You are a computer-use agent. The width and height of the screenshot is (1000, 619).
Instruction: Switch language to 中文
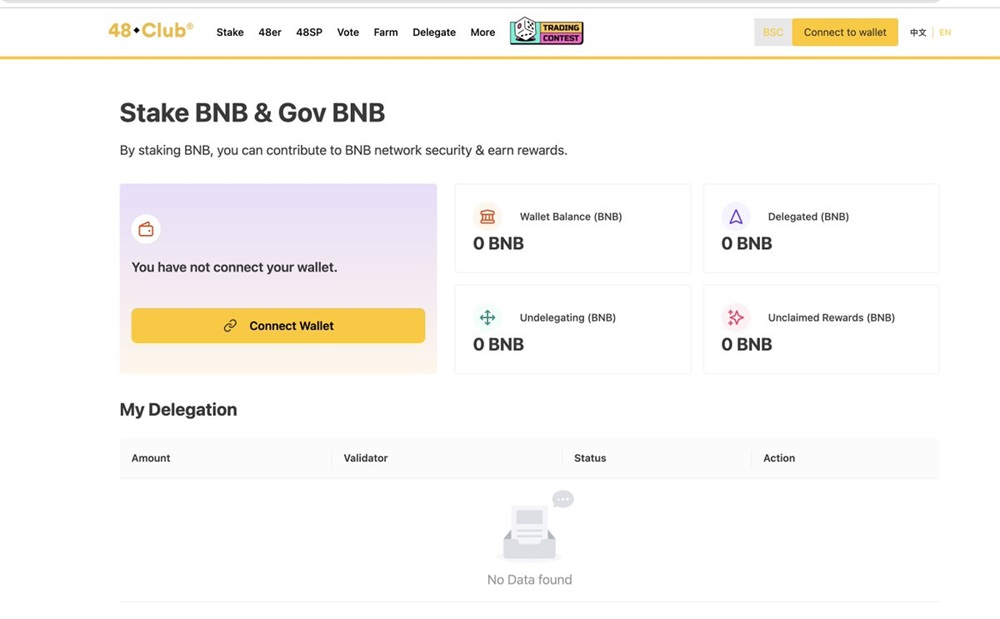pyautogui.click(x=917, y=33)
